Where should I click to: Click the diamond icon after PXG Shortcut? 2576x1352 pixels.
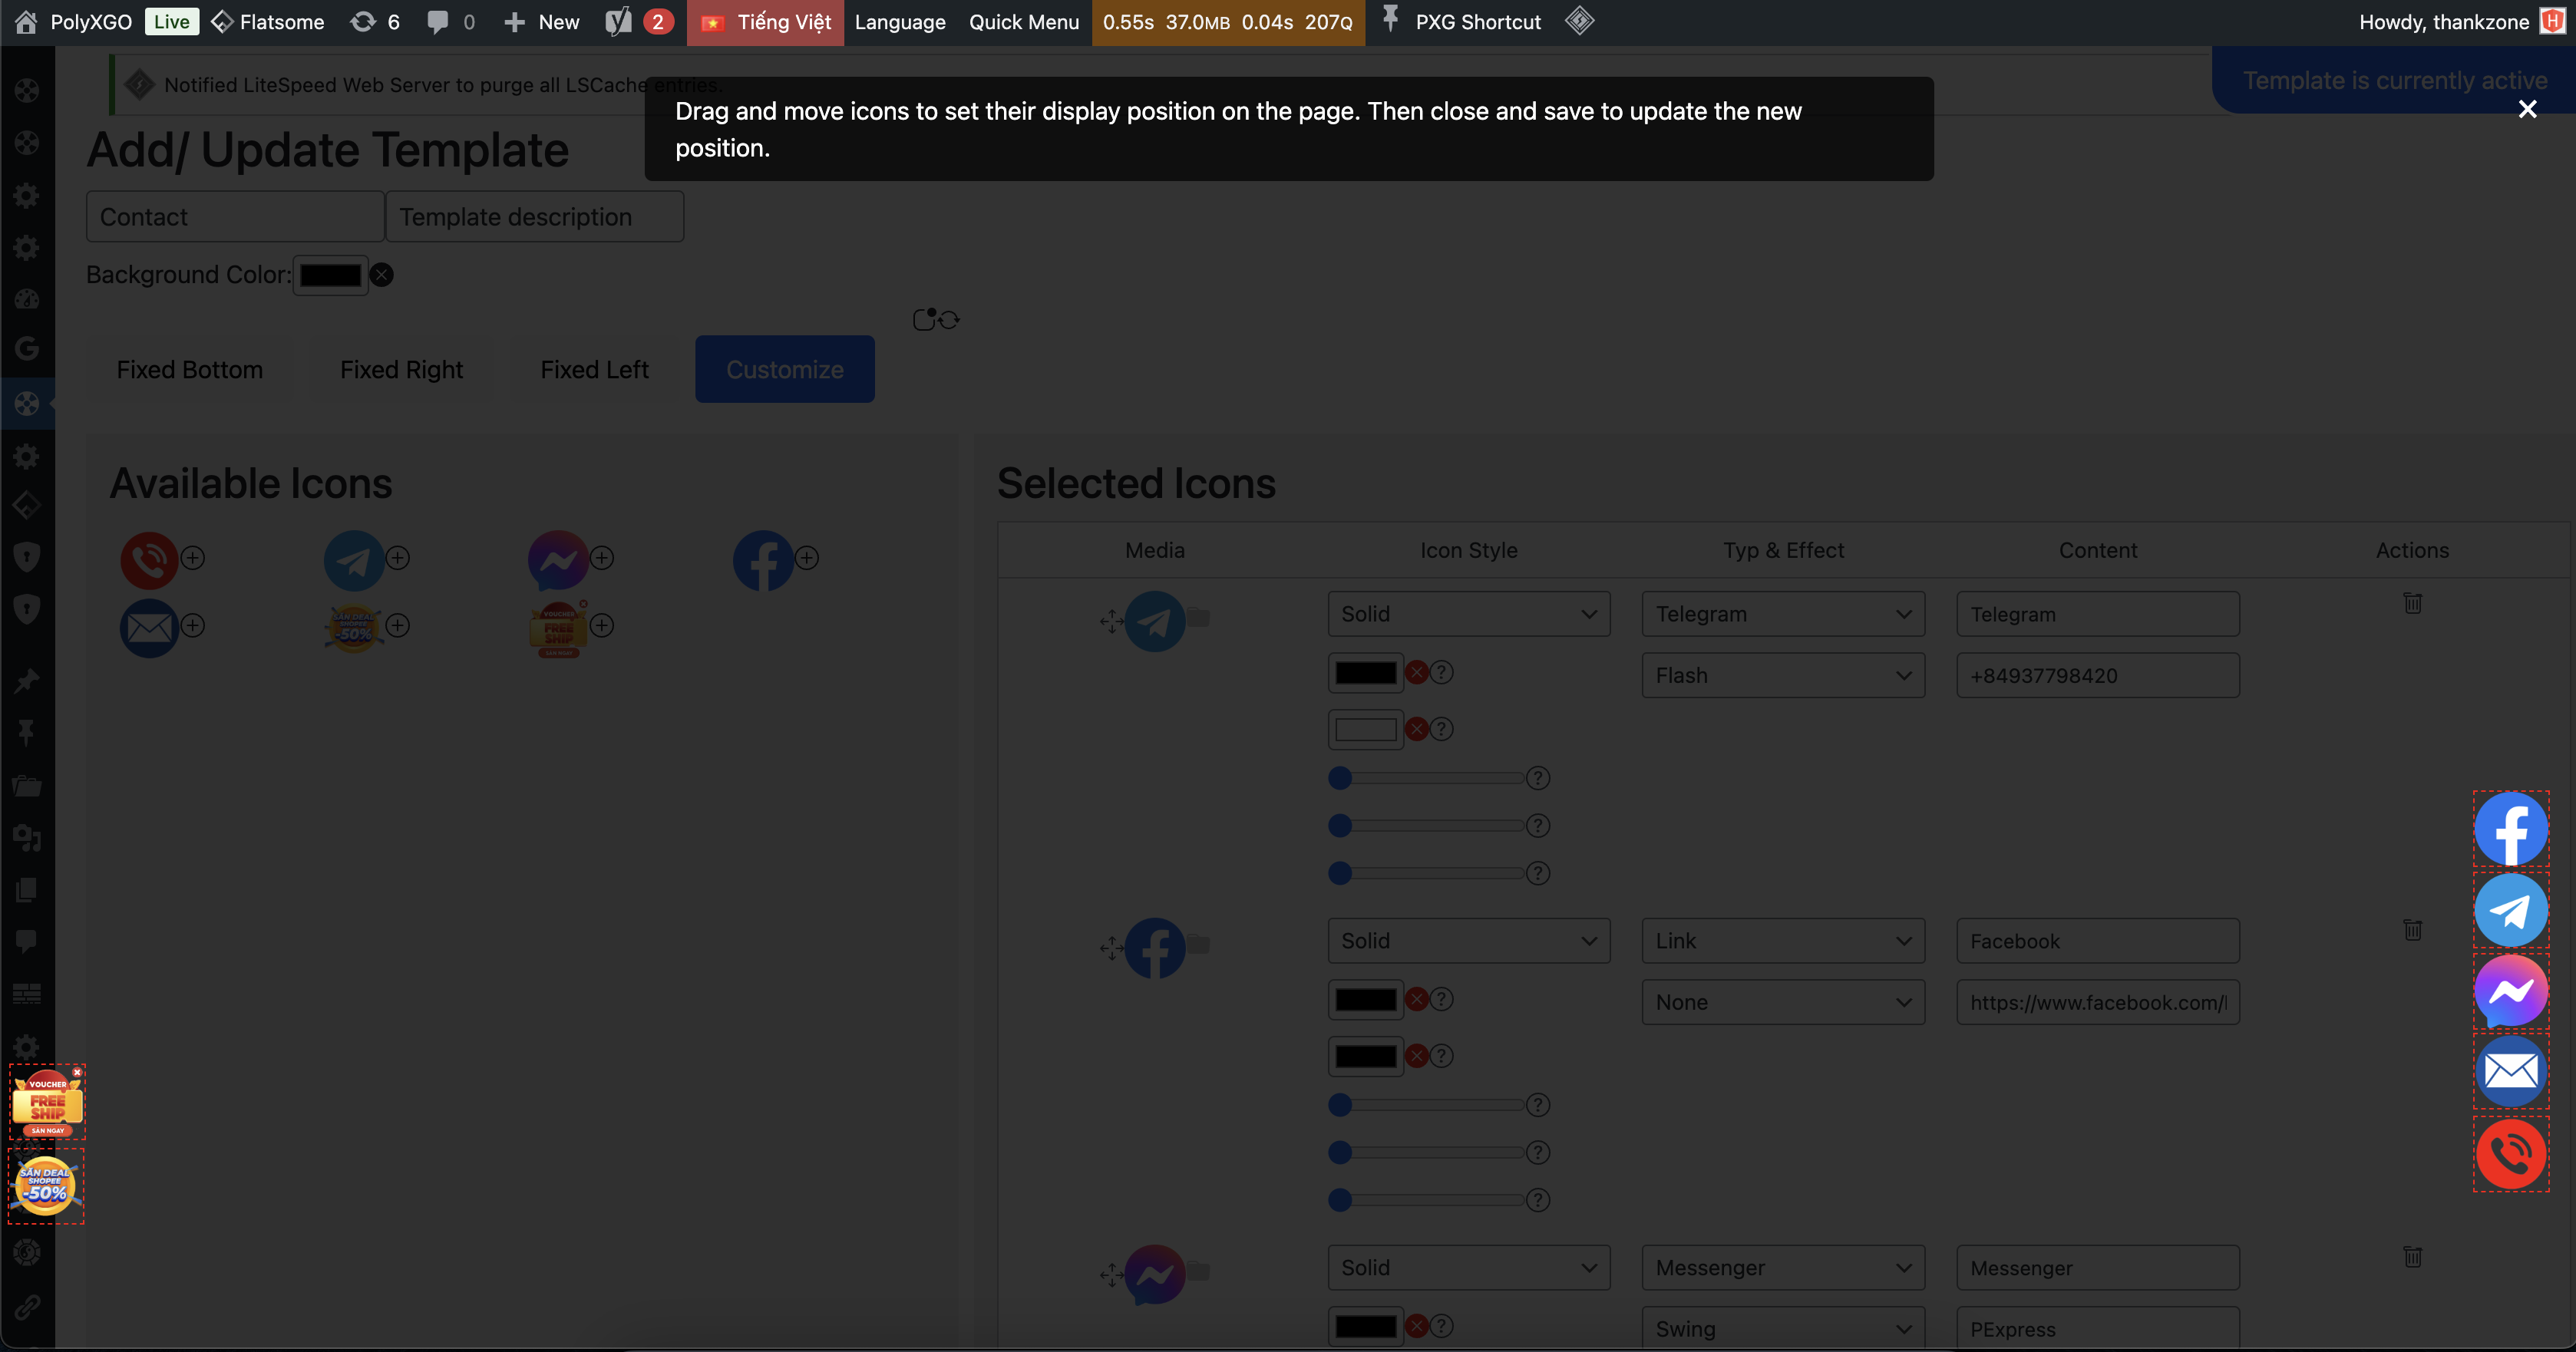pyautogui.click(x=1579, y=21)
